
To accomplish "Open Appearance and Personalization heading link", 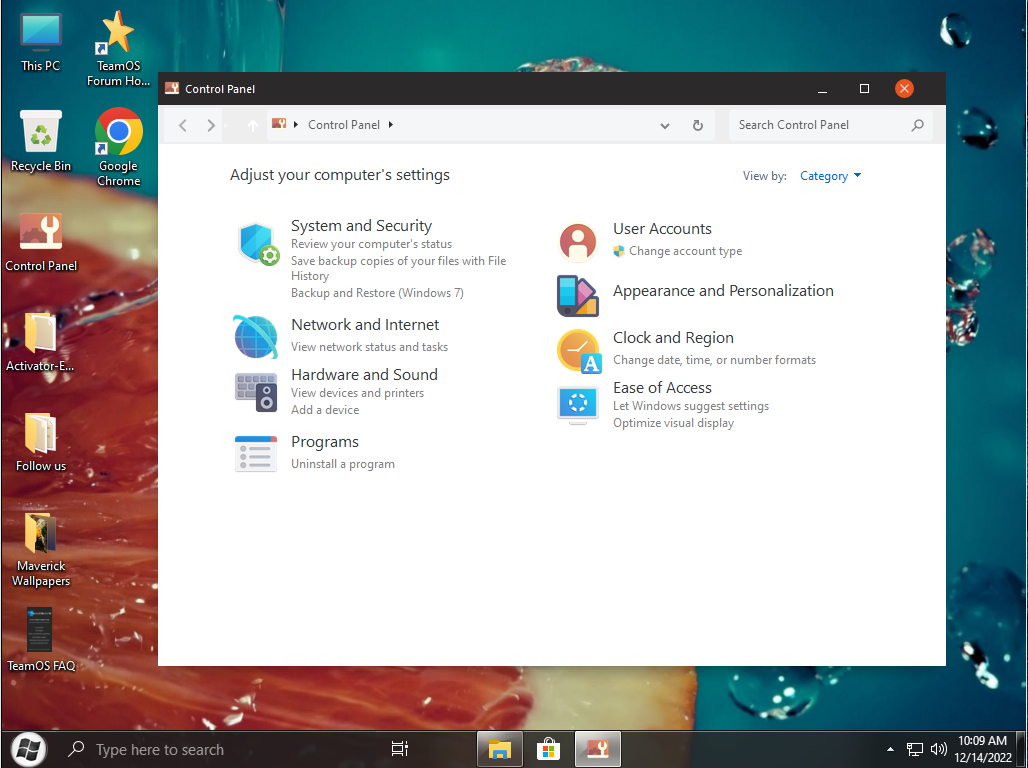I will click(x=723, y=291).
